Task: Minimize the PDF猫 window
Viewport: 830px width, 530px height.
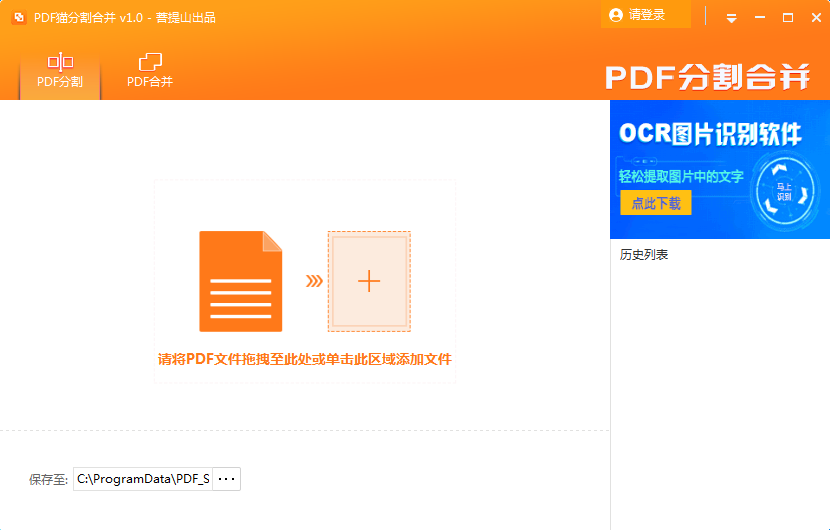Action: (760, 17)
